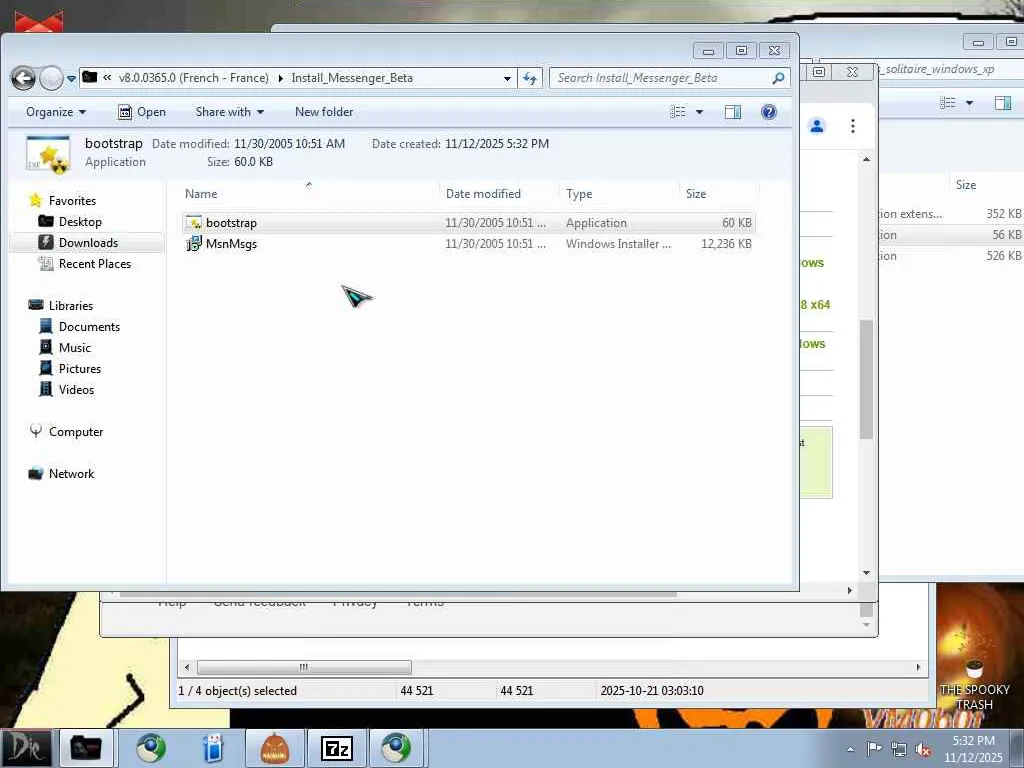Open Recent Places in Favorites
1024x768 pixels.
(85, 263)
